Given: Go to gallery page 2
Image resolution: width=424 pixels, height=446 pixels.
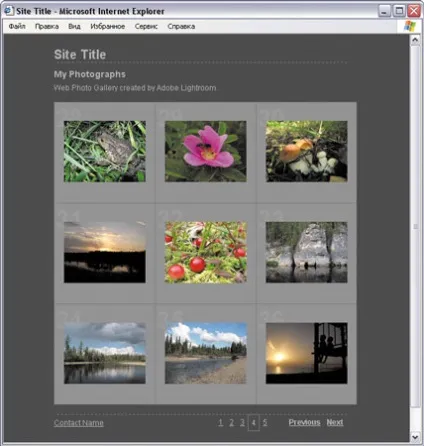Looking at the screenshot, I should [232, 423].
